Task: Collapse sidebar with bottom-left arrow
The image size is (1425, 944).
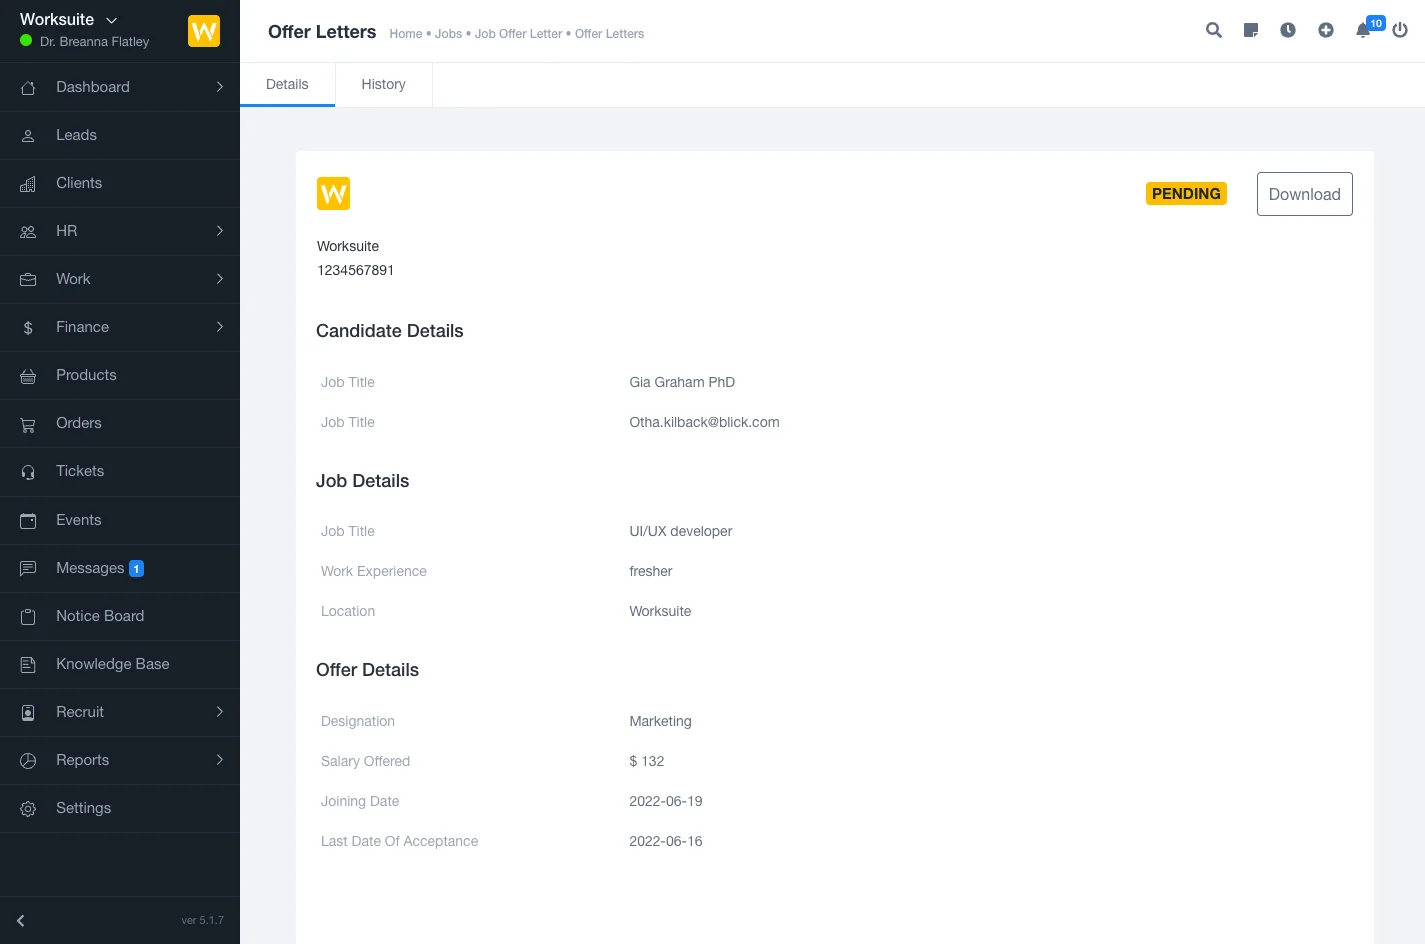Action: (21, 920)
